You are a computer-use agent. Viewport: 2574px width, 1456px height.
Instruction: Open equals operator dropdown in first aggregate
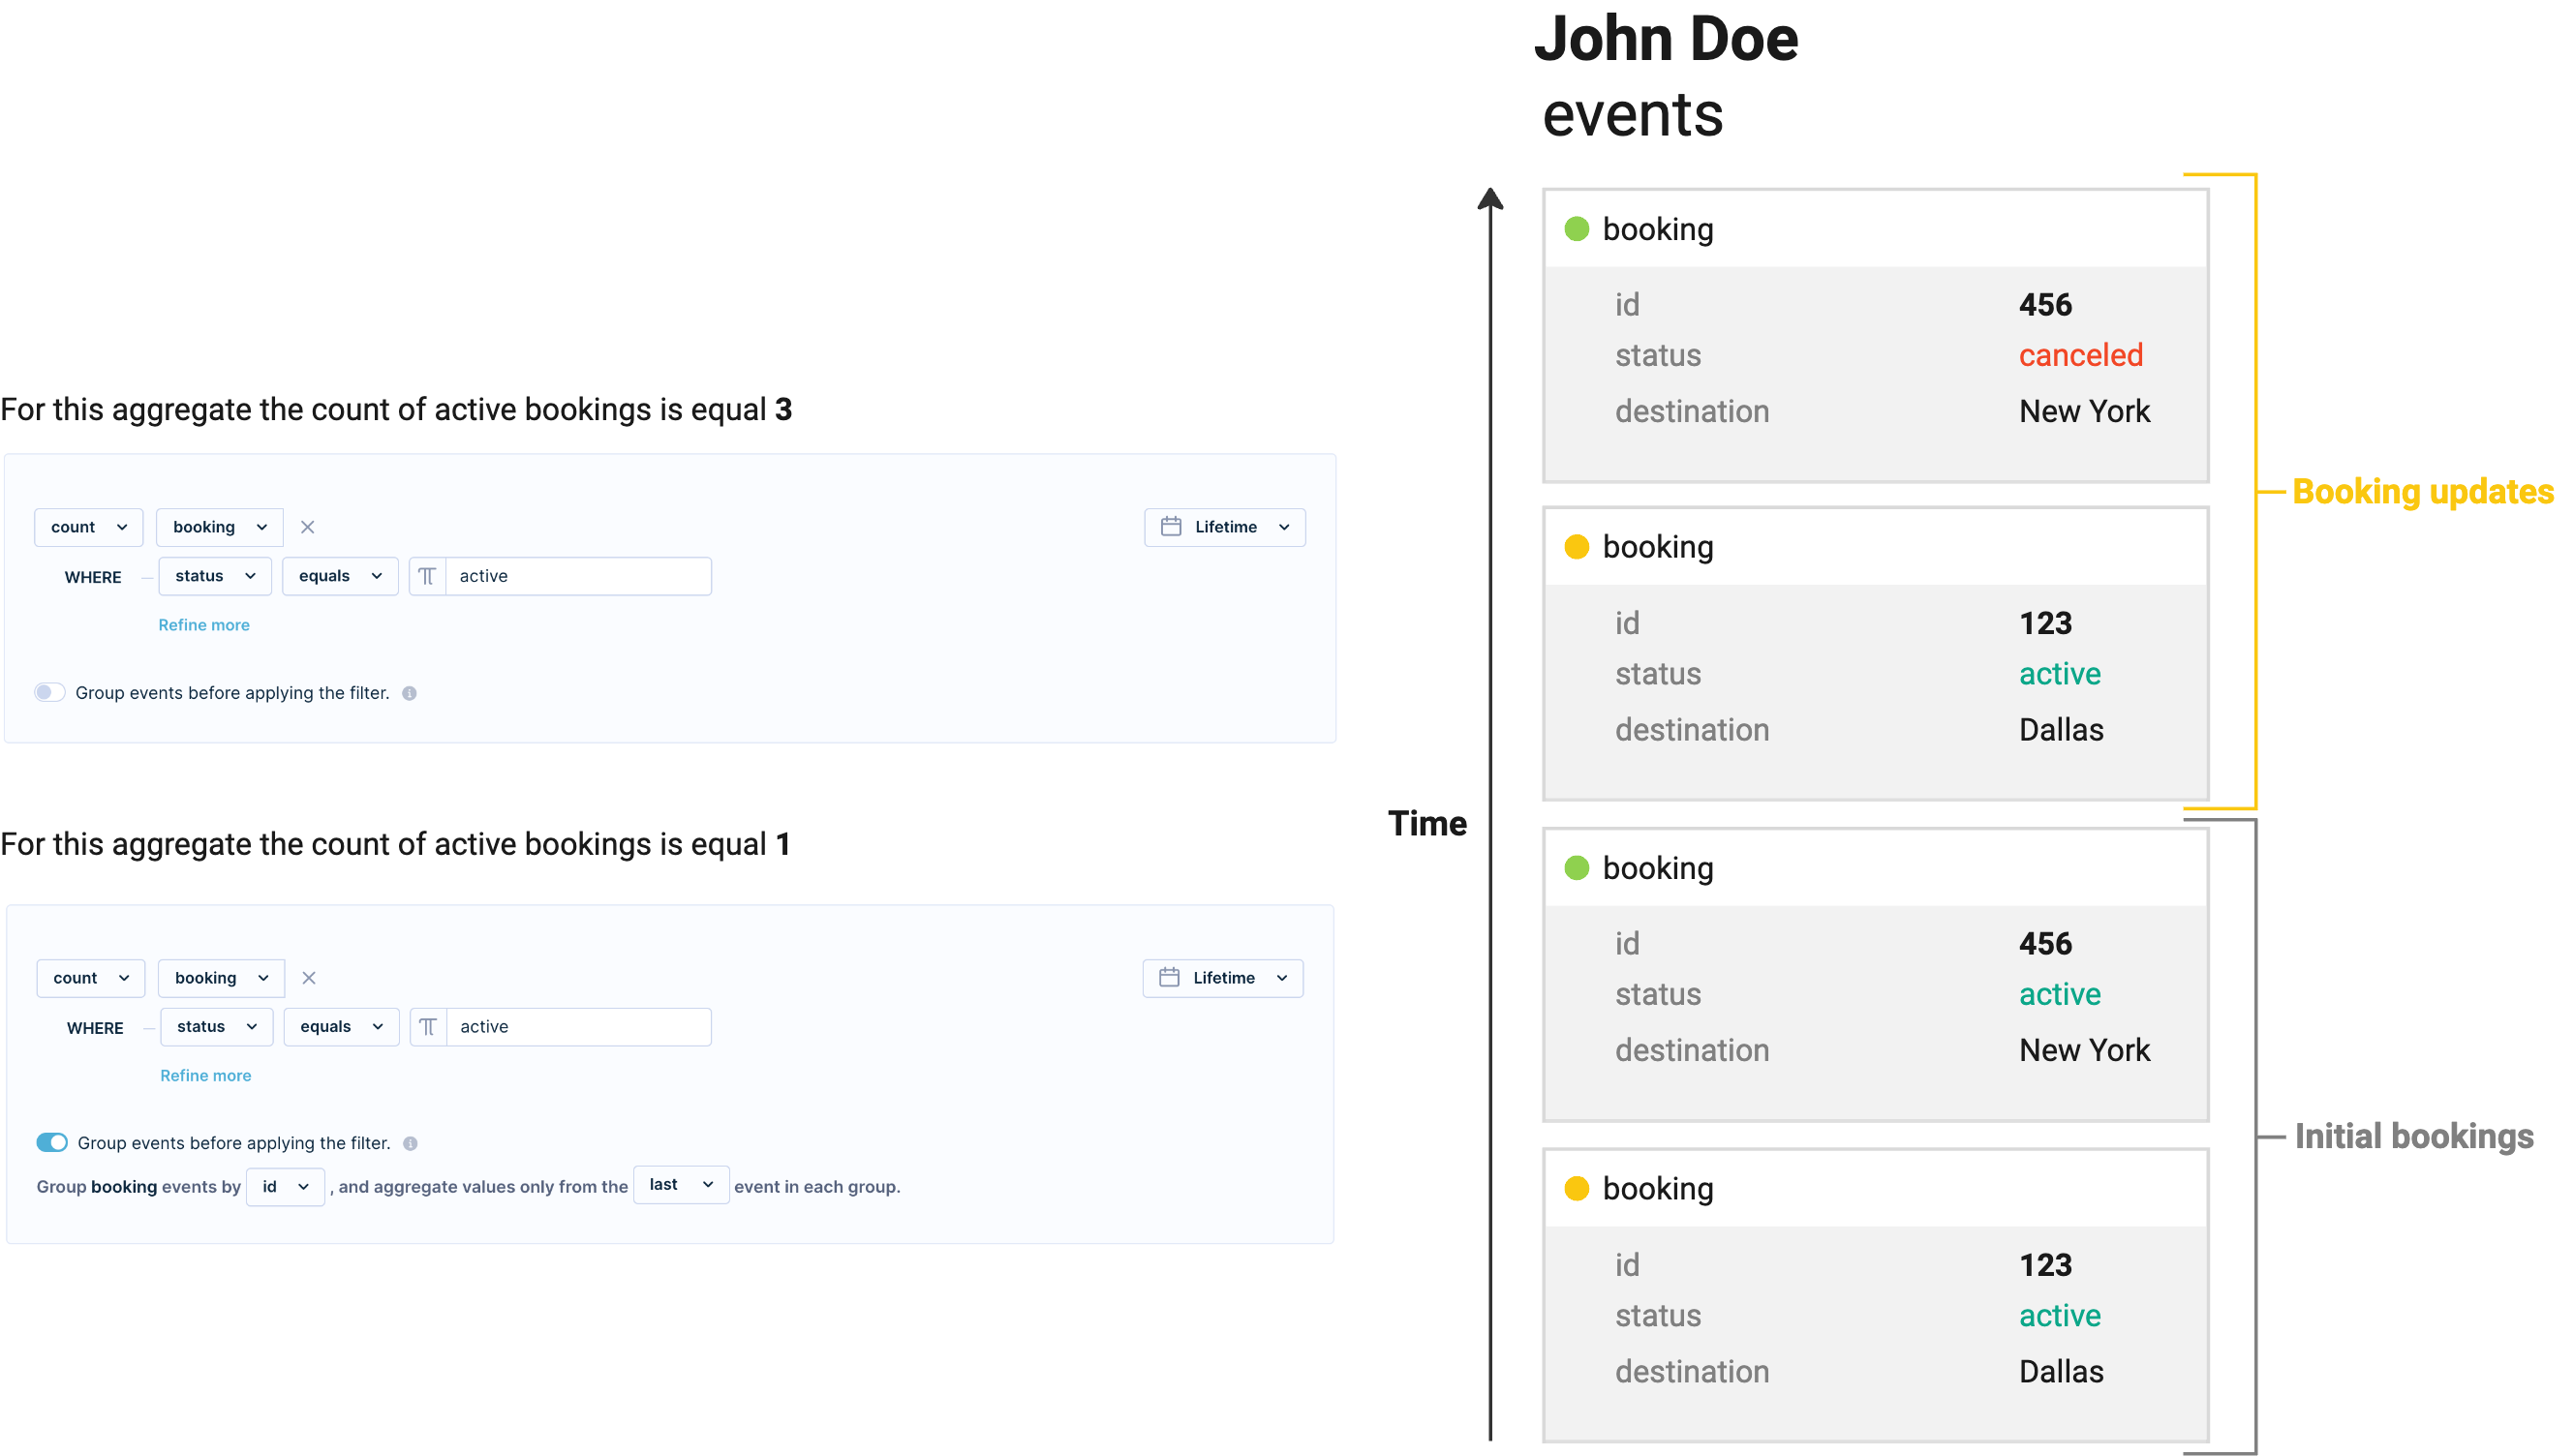pyautogui.click(x=340, y=576)
